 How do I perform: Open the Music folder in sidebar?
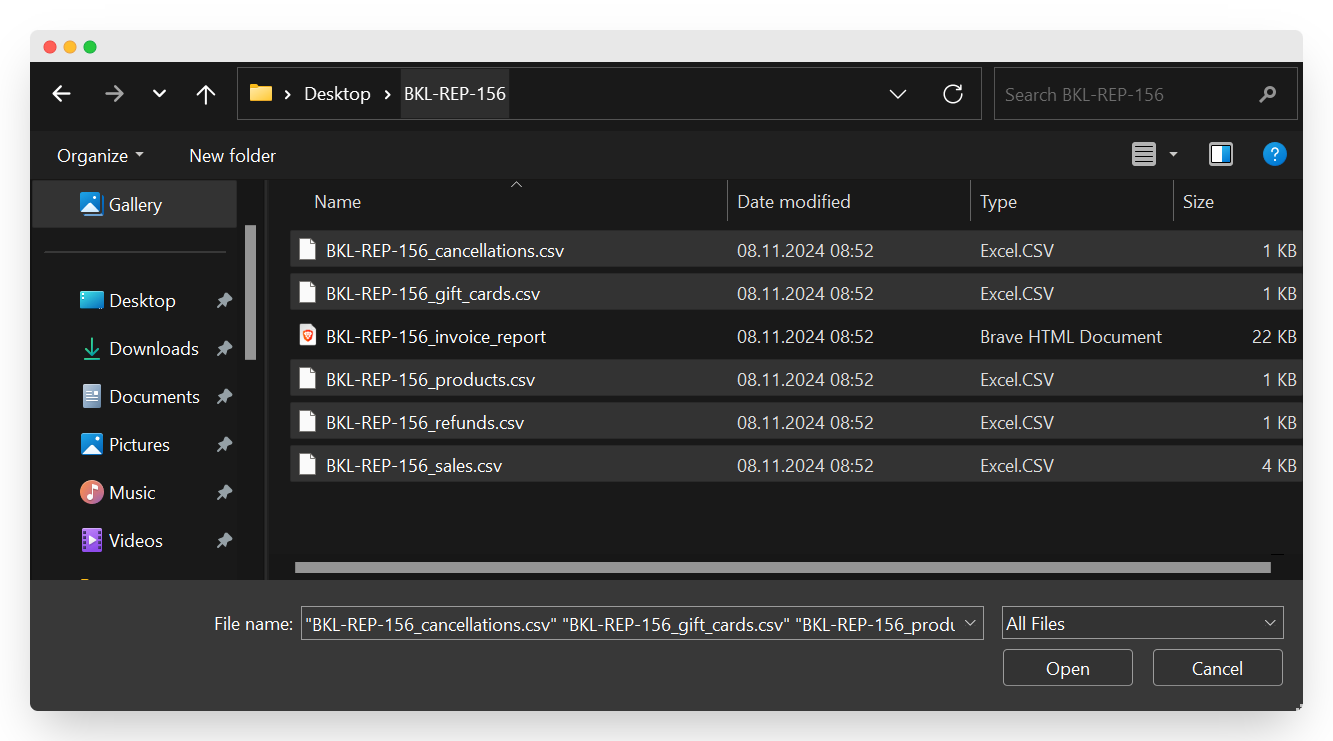tap(133, 492)
